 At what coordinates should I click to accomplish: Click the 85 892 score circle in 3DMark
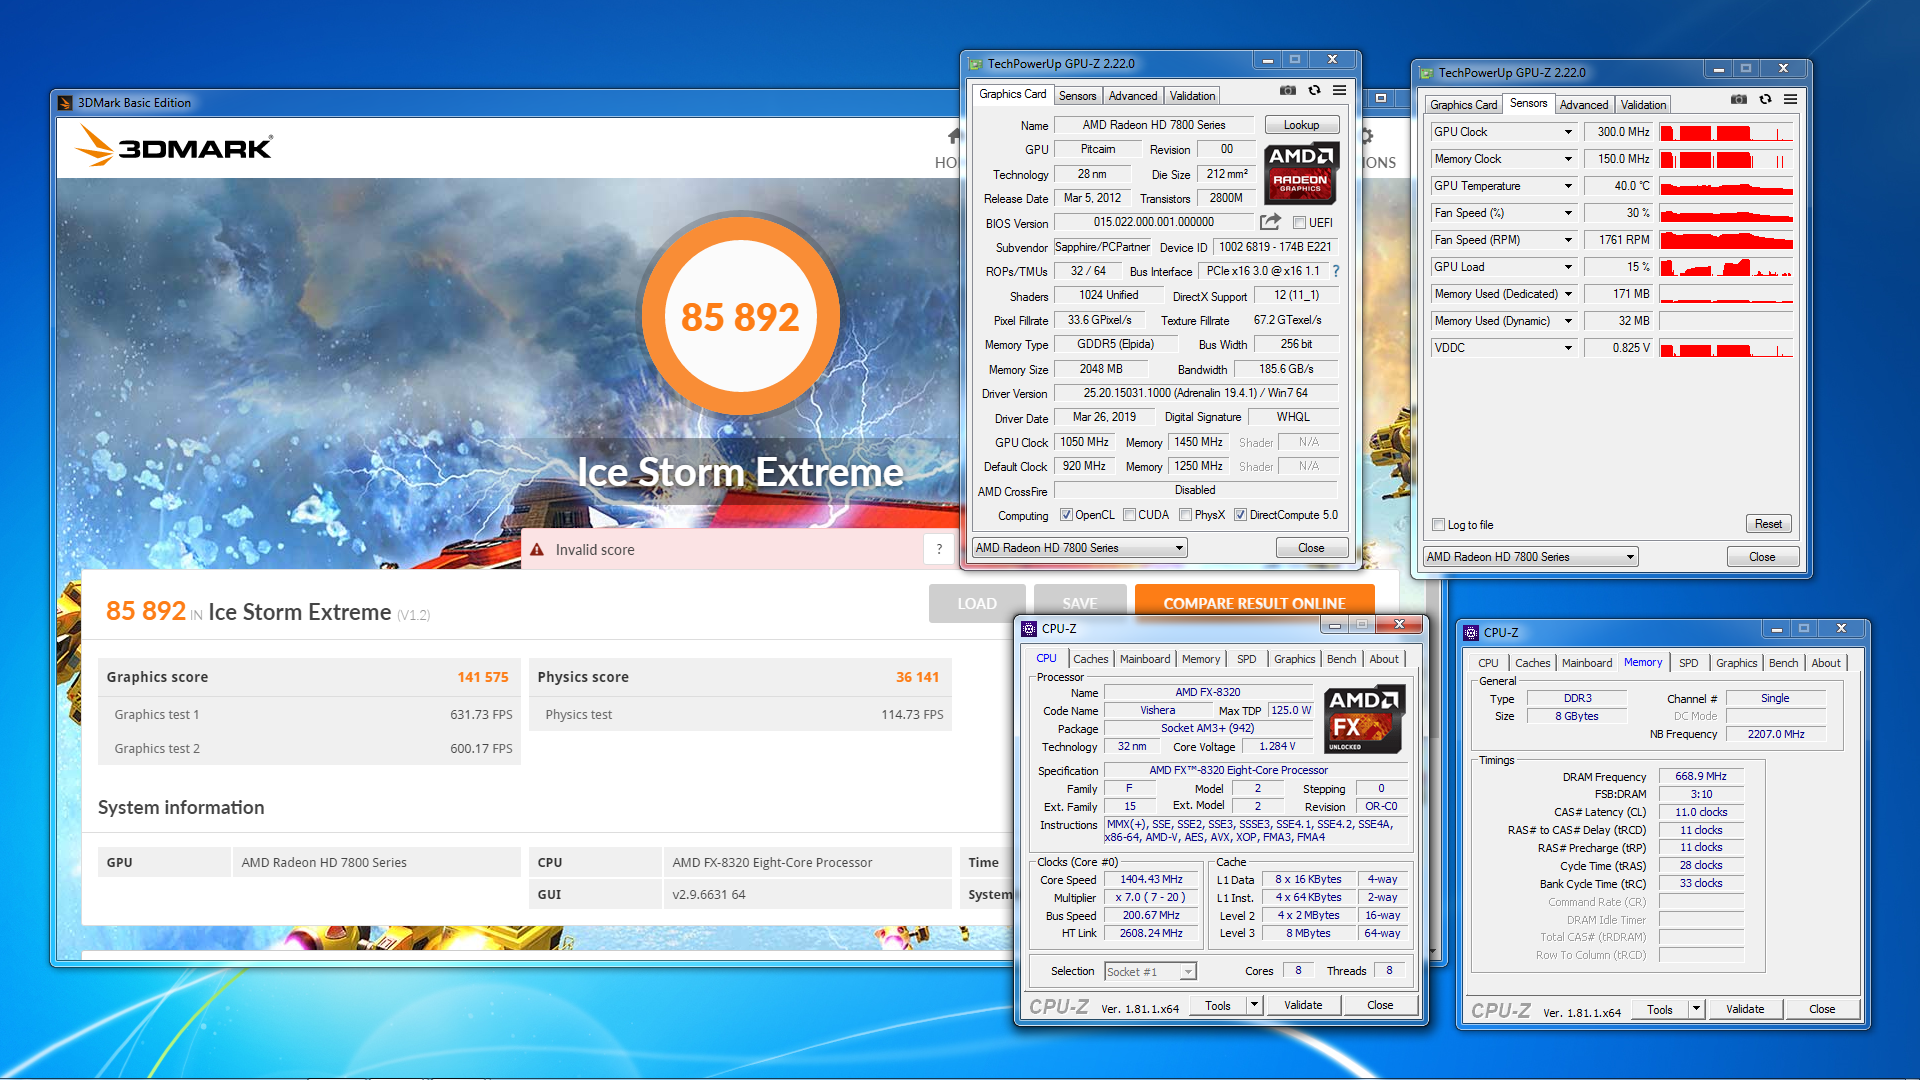point(740,316)
